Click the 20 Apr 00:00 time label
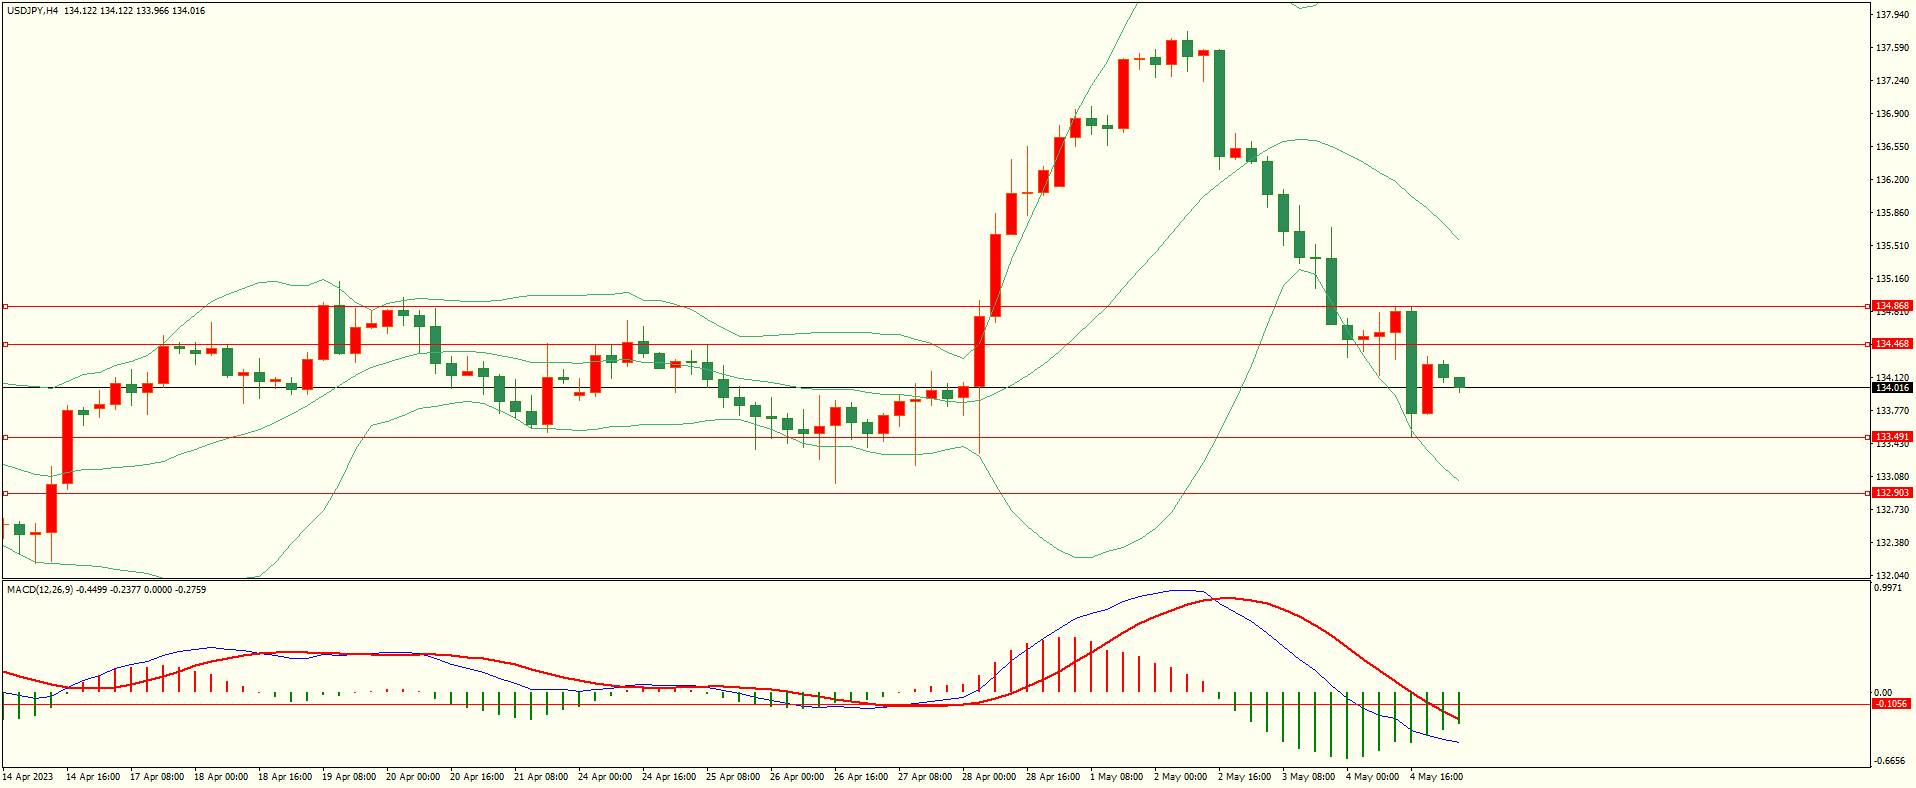The width and height of the screenshot is (1916, 788). pyautogui.click(x=413, y=777)
